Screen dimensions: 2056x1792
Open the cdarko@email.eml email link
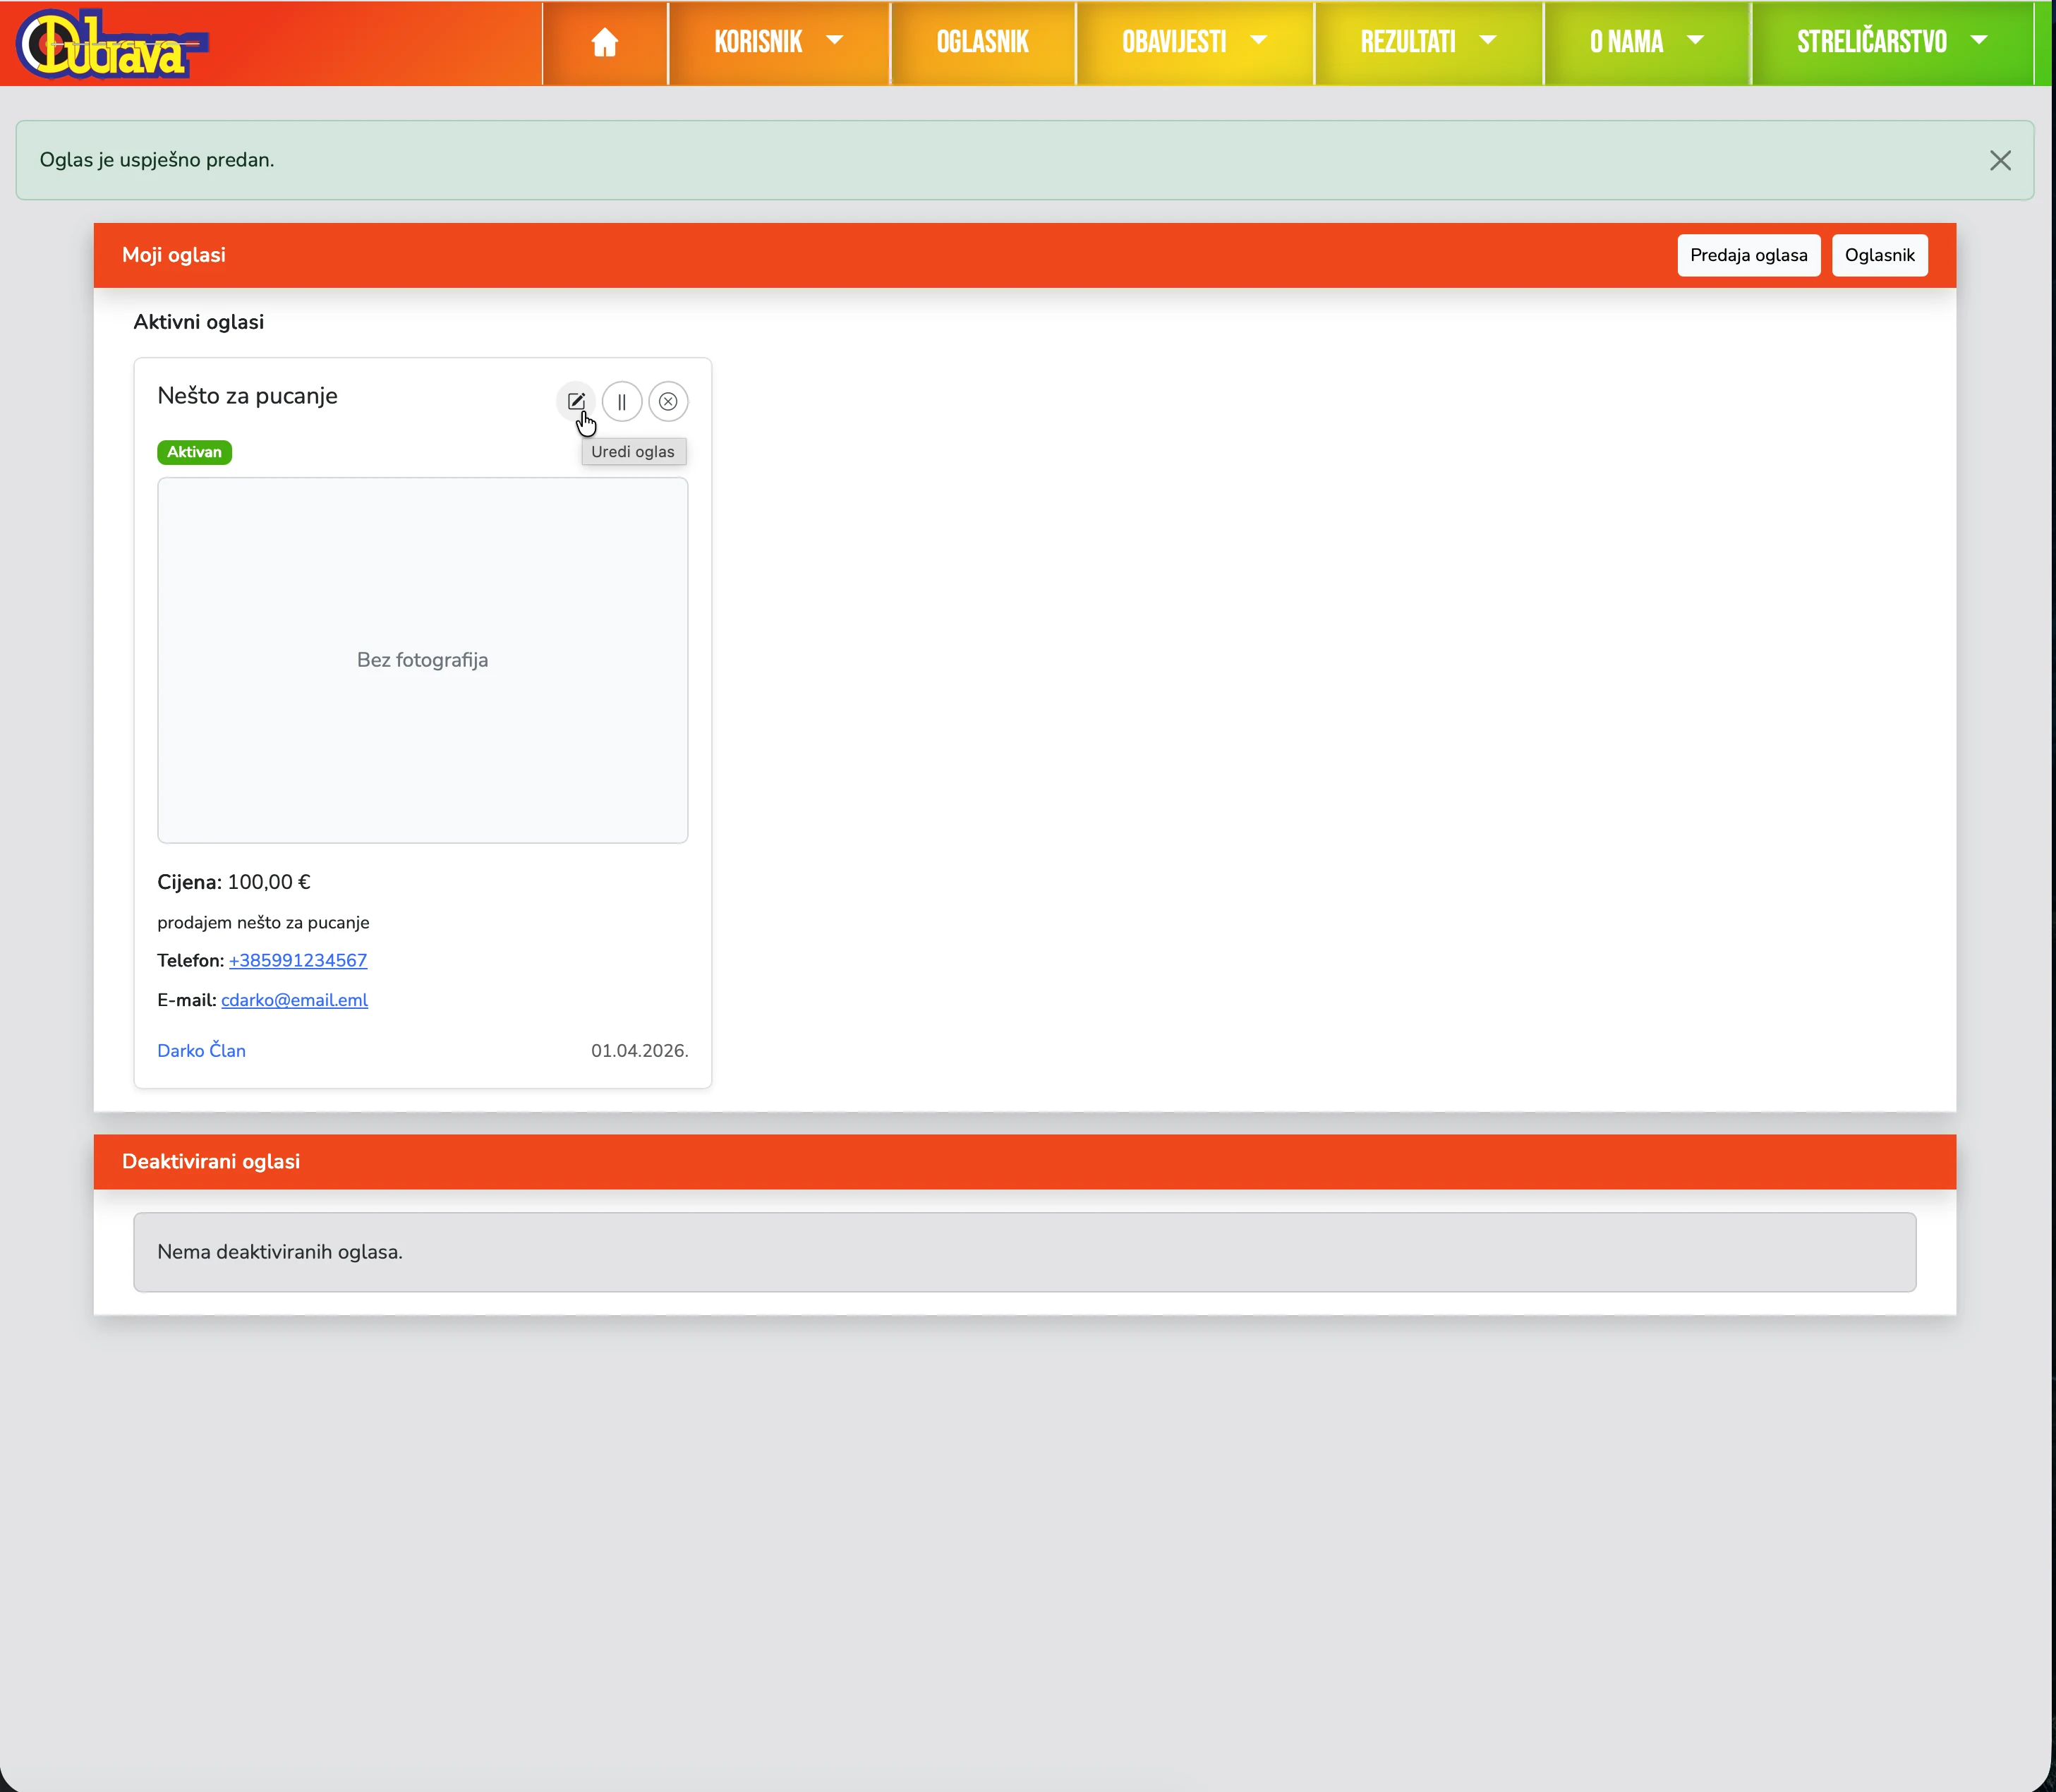294,1000
